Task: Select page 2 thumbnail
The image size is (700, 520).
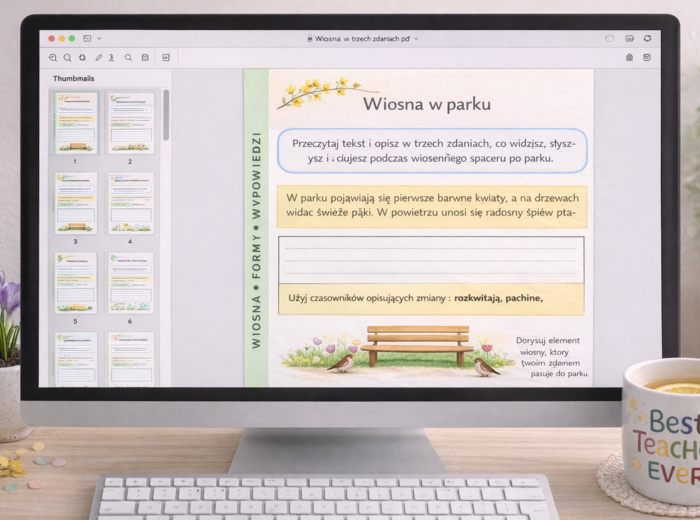Action: click(x=131, y=123)
